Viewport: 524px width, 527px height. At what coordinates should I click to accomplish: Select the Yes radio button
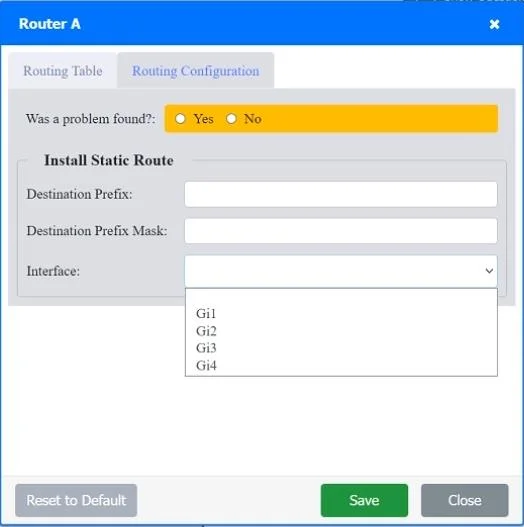pyautogui.click(x=180, y=119)
